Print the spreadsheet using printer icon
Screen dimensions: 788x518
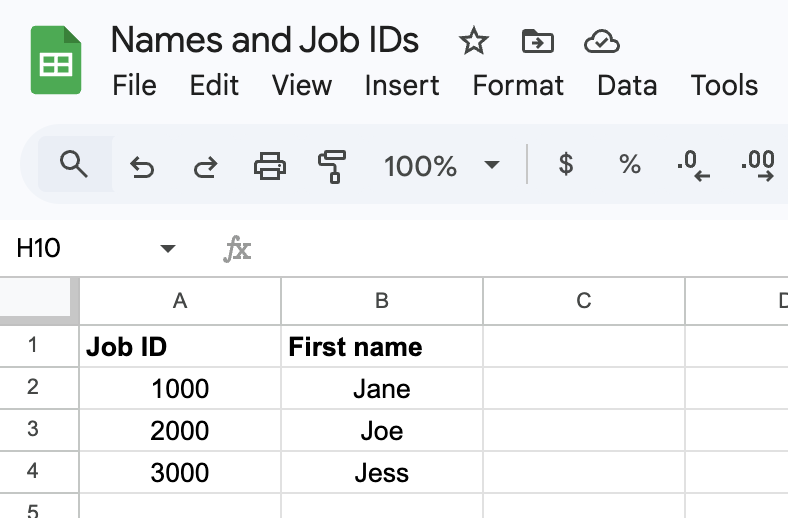tap(270, 165)
